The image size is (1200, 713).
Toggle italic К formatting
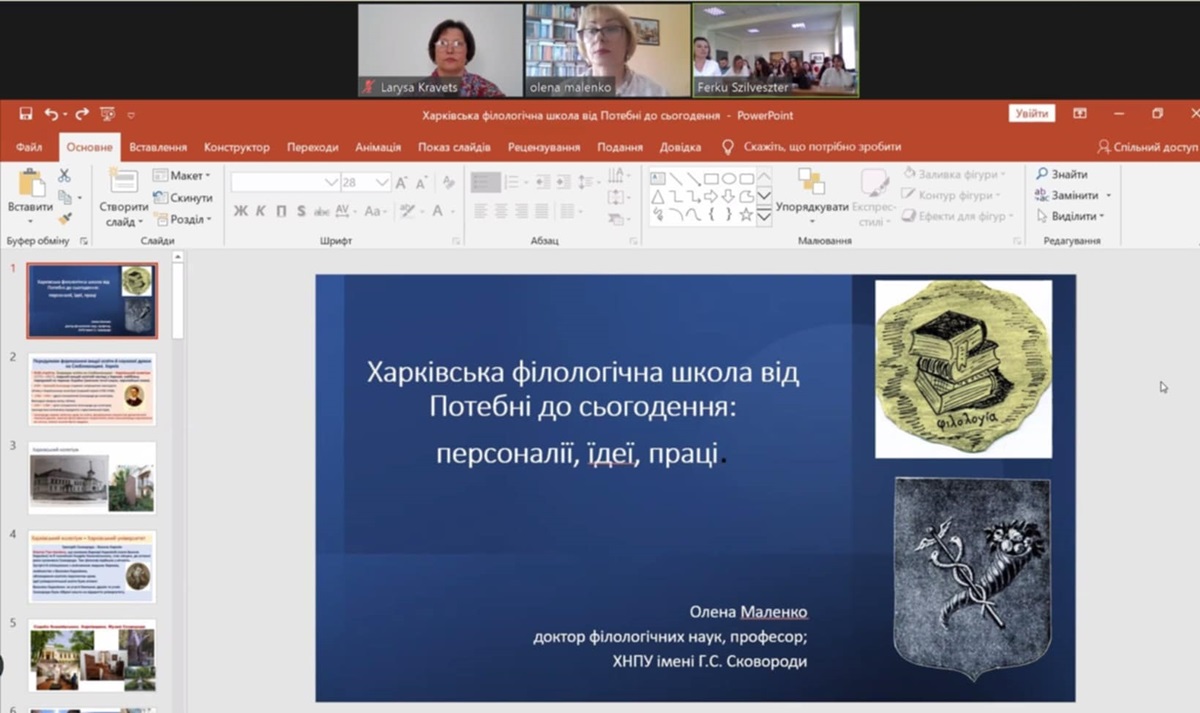(x=260, y=211)
